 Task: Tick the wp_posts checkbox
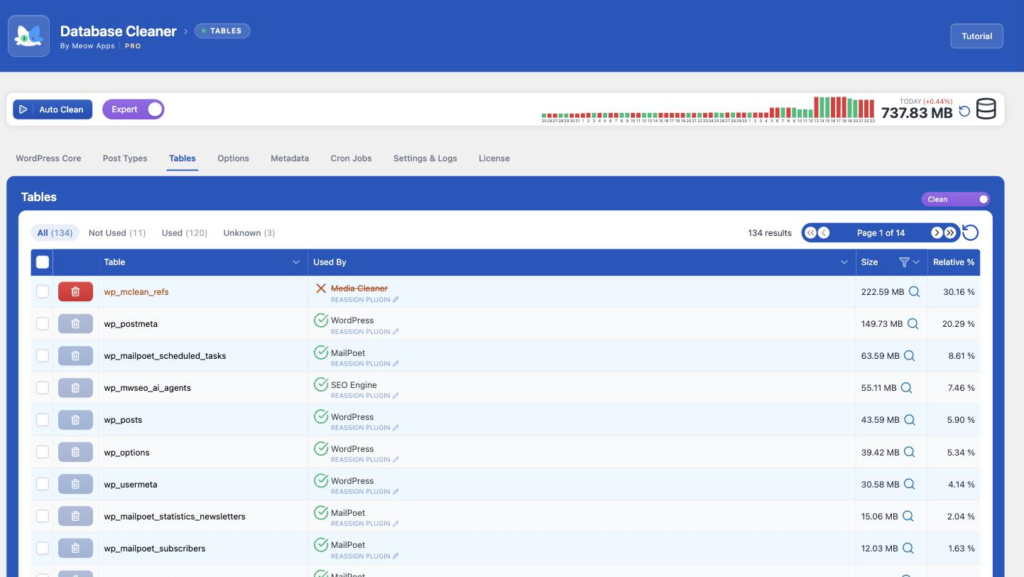(x=42, y=420)
